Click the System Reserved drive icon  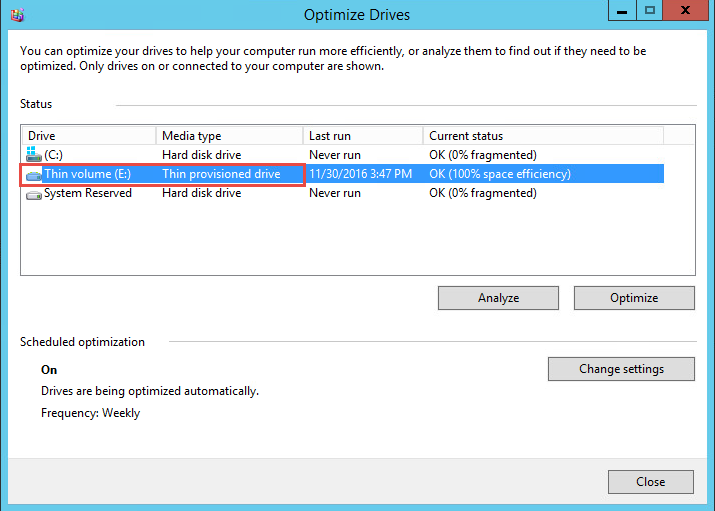tap(35, 193)
